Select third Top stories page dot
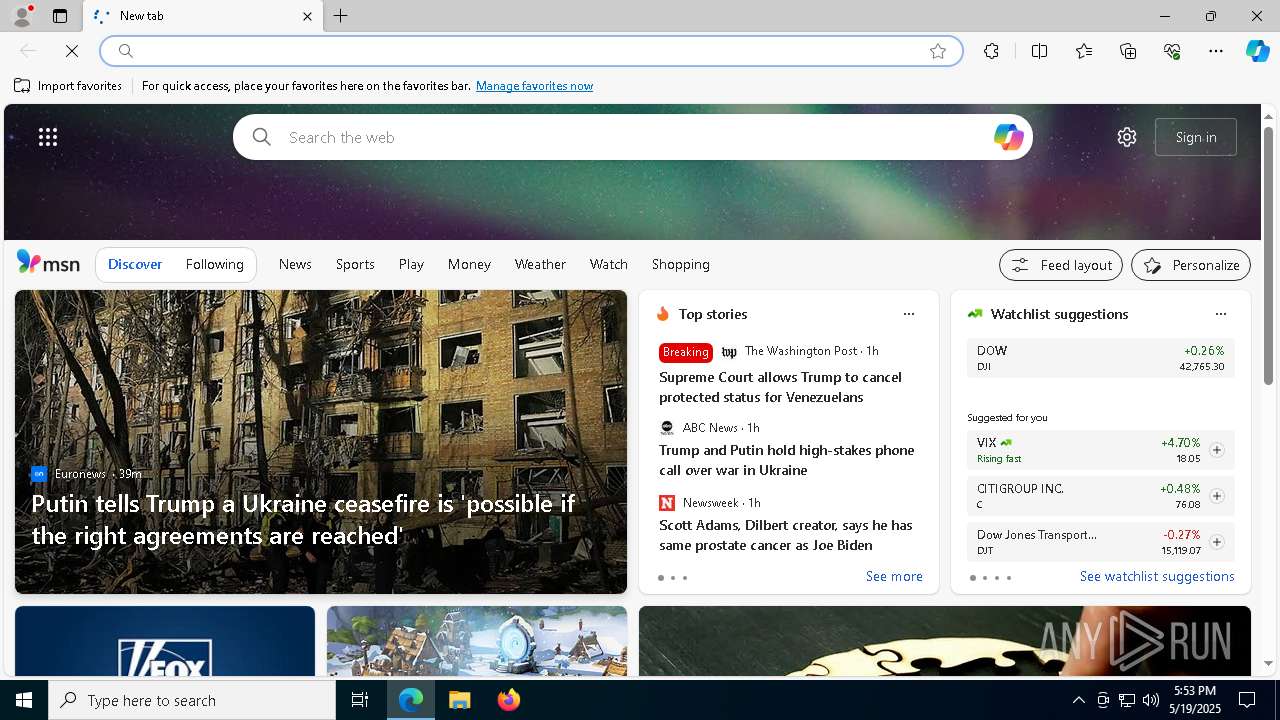This screenshot has height=720, width=1280. [x=685, y=578]
